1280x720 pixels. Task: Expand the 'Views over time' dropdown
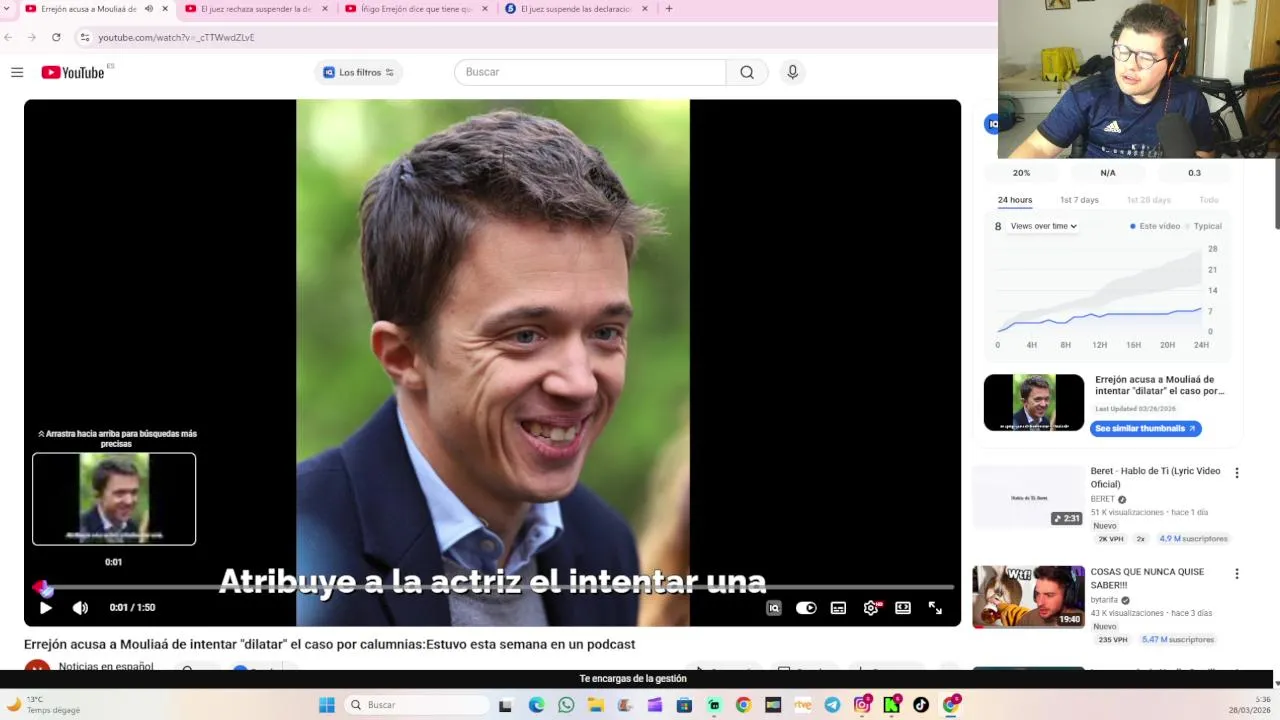[x=1043, y=226]
